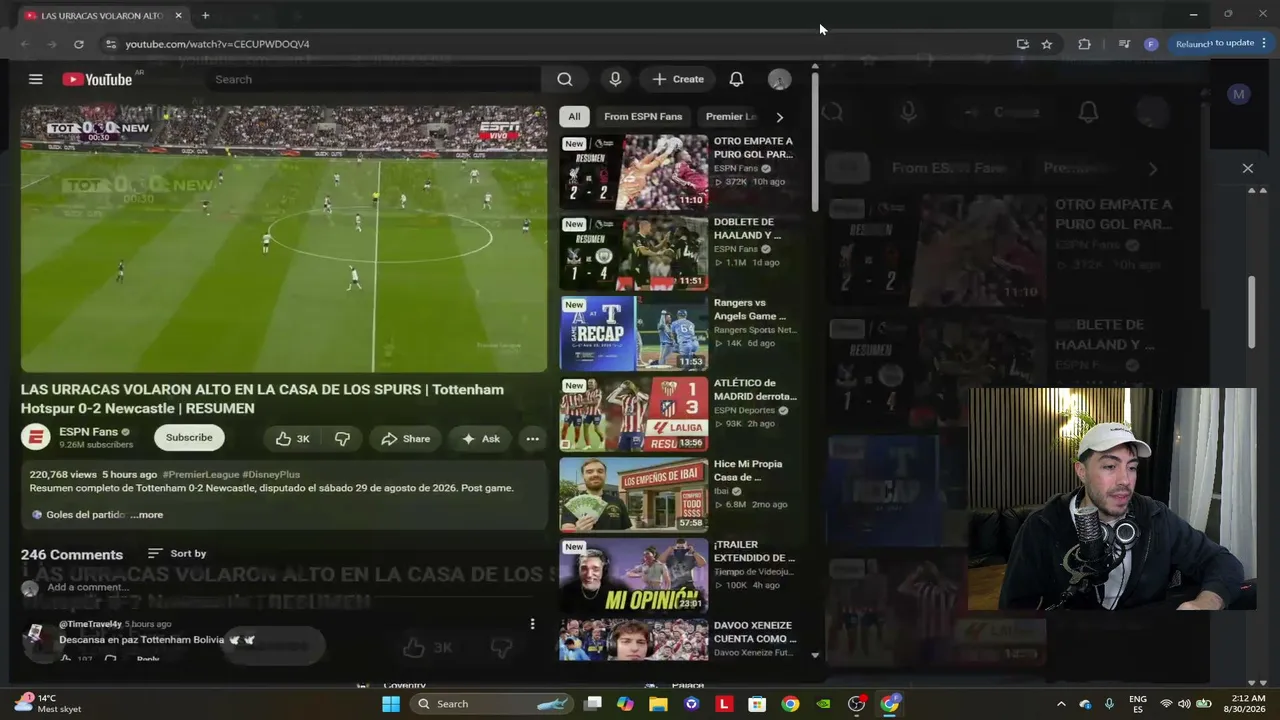
Task: Open the volume control in system tray
Action: pyautogui.click(x=1185, y=704)
